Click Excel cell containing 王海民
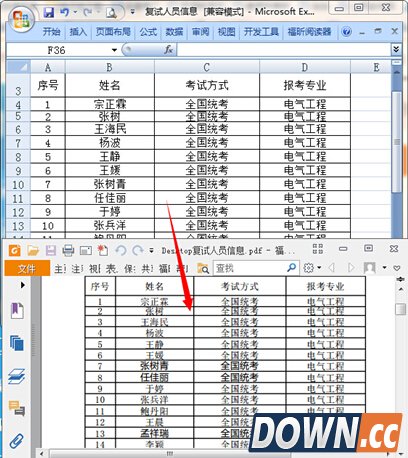The height and width of the screenshot is (458, 408). 110,129
